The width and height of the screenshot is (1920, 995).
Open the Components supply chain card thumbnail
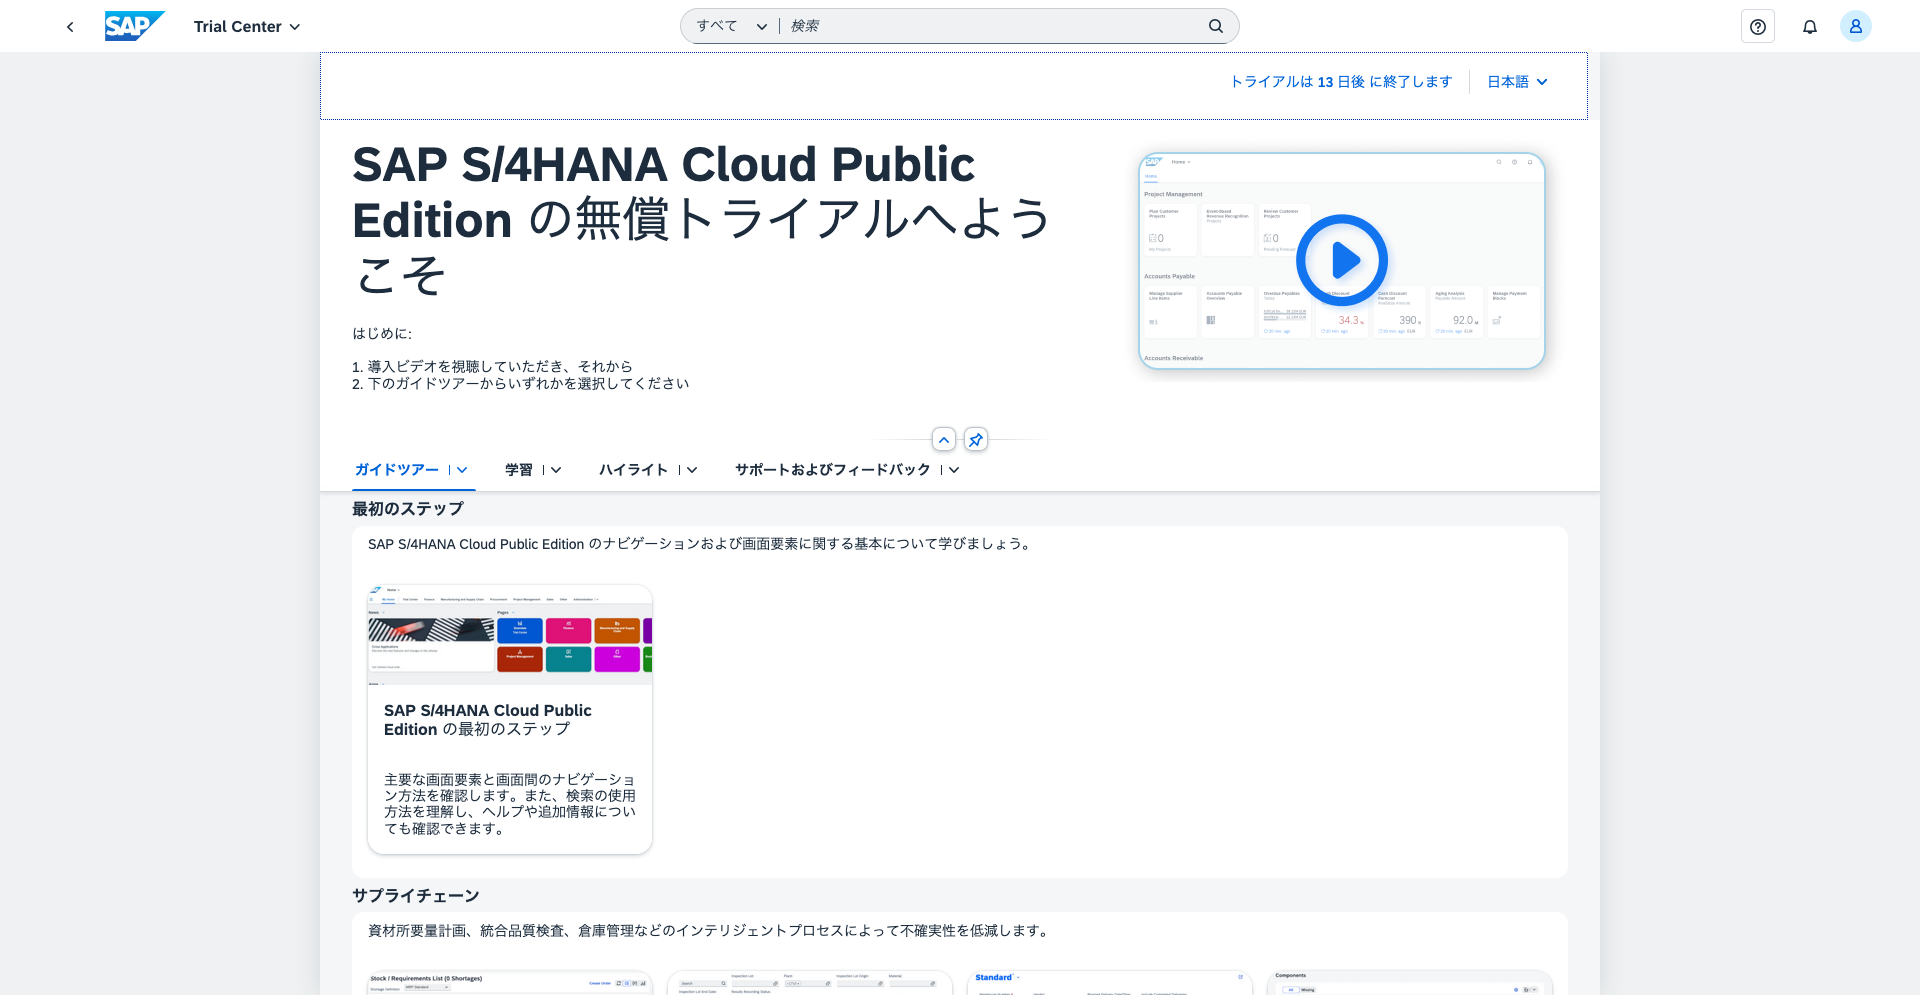point(1410,982)
